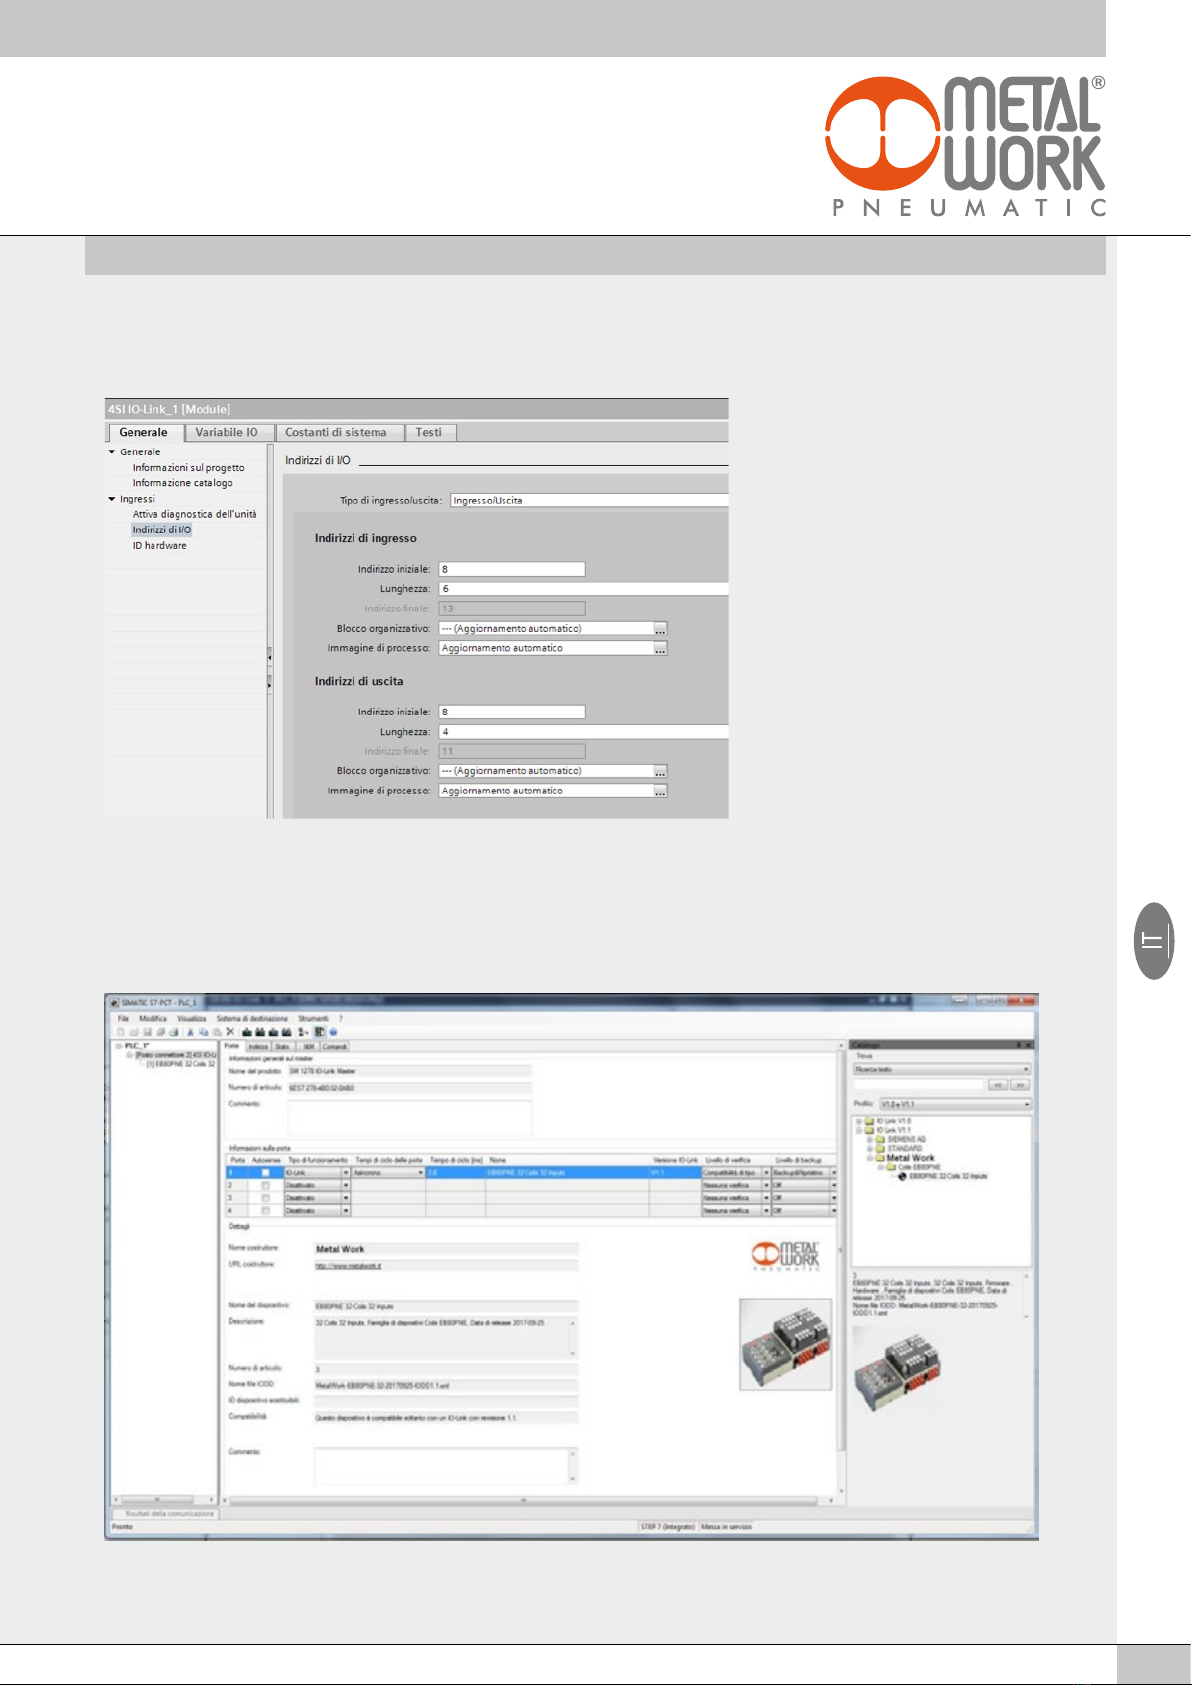Select Informazione catalogo tree item
Screen dimensions: 1192x1685
[x=183, y=483]
